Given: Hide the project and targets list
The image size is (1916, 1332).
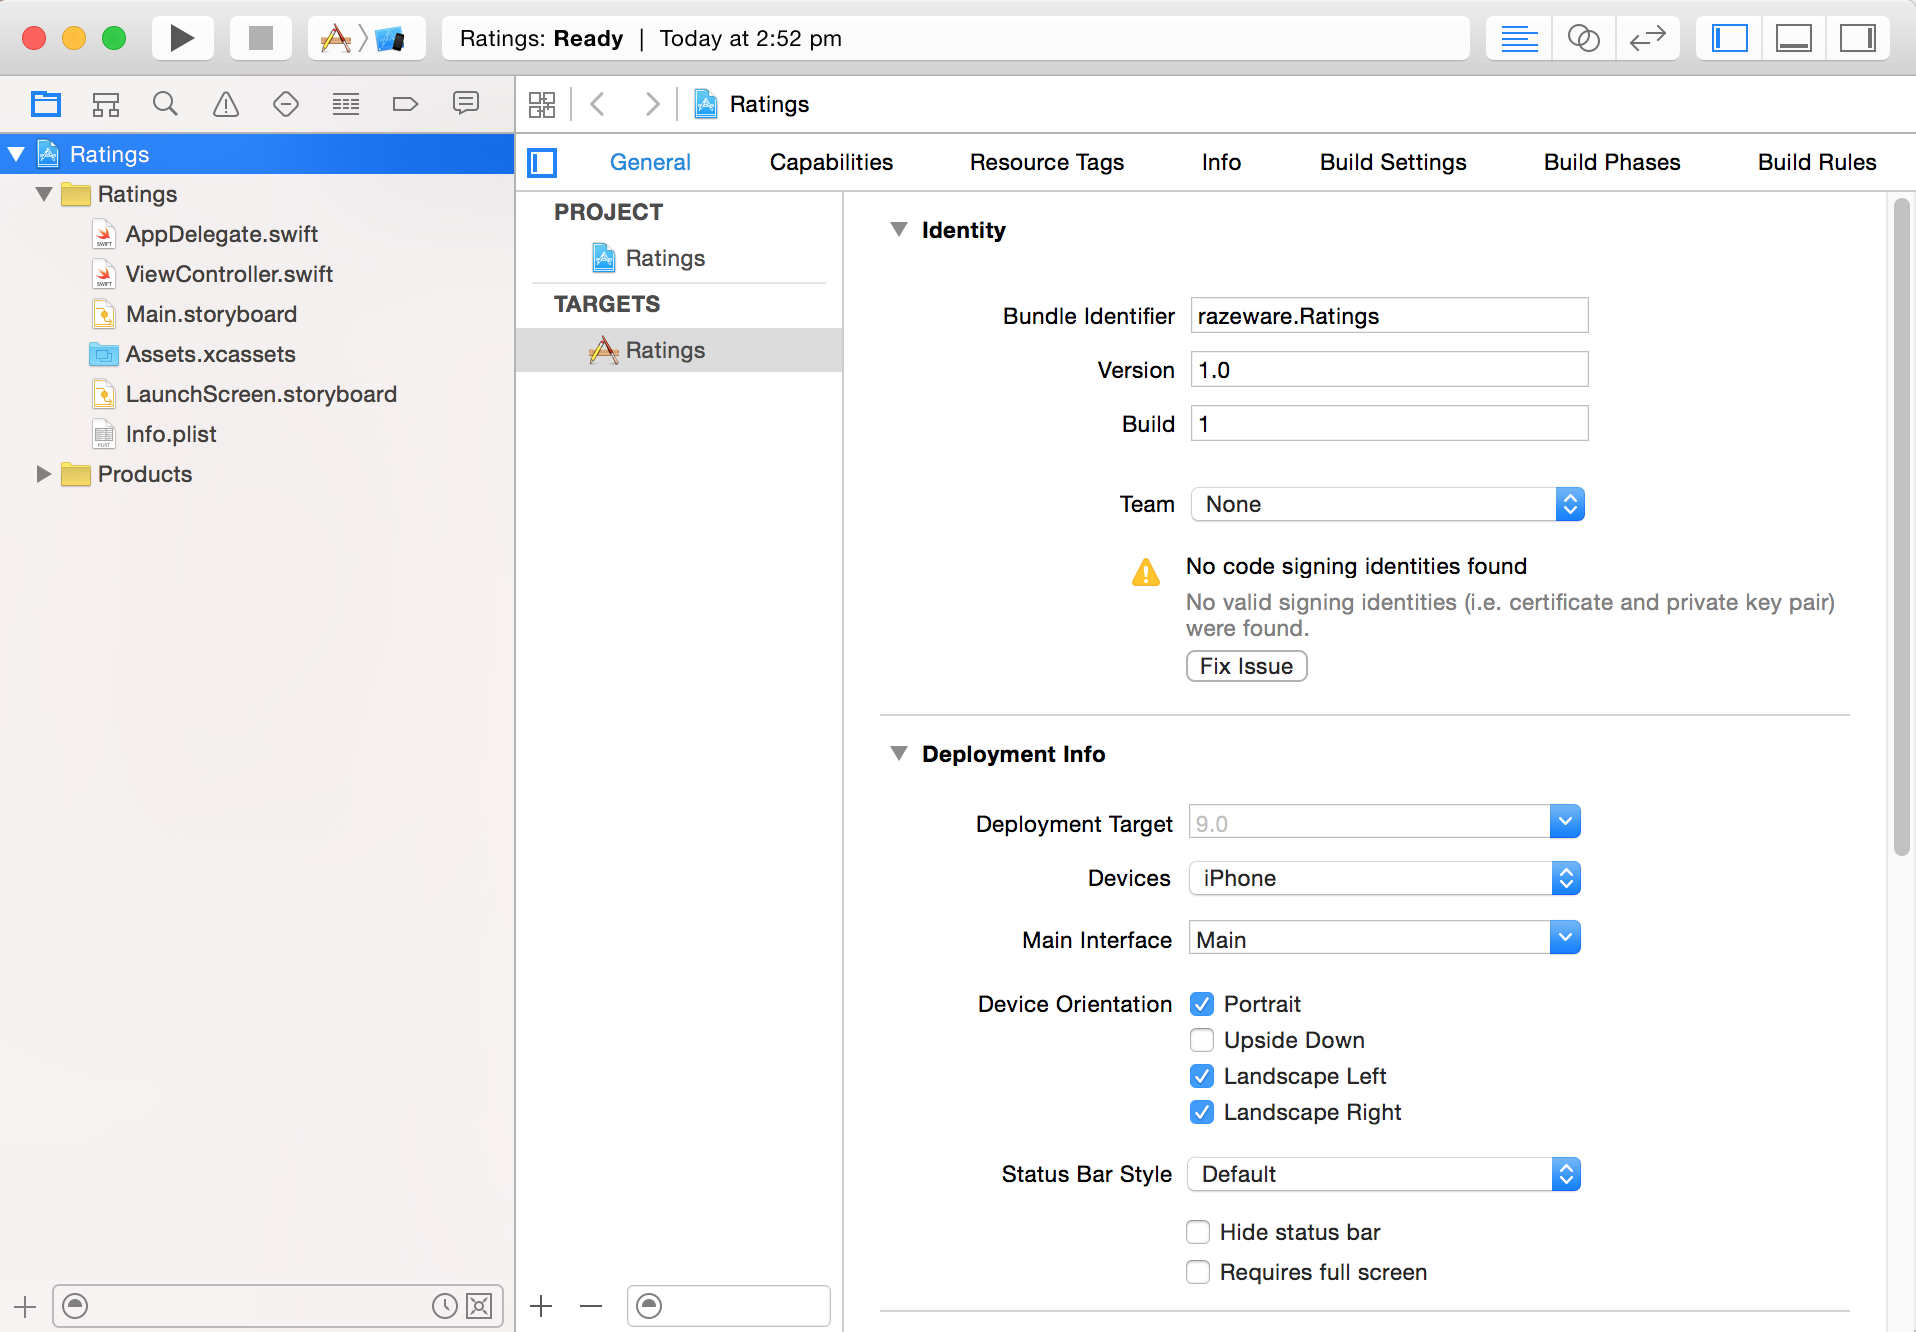Looking at the screenshot, I should pos(542,162).
